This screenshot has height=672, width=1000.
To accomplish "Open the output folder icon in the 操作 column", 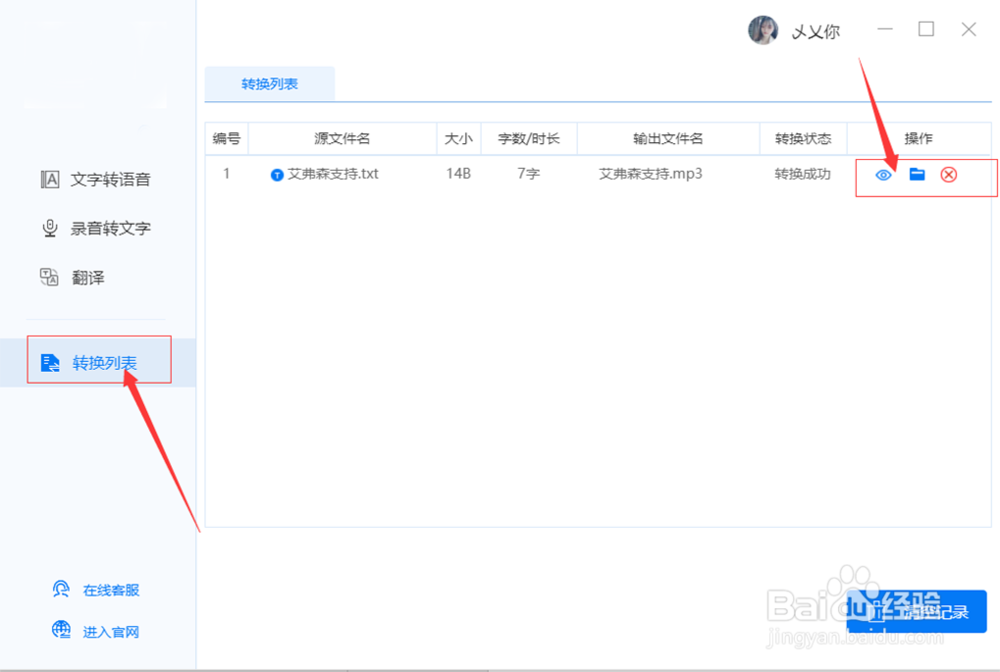I will (x=915, y=174).
